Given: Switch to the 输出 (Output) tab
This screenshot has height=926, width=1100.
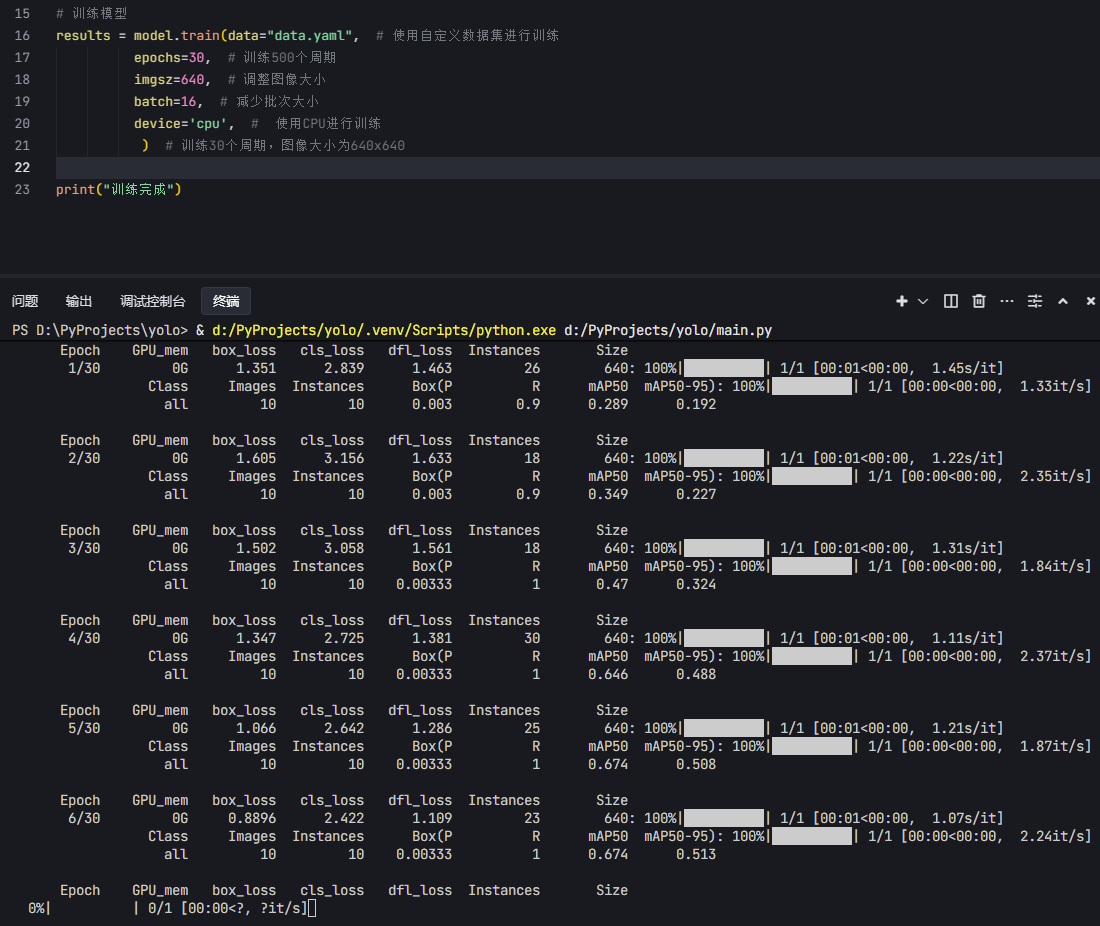Looking at the screenshot, I should tap(79, 300).
